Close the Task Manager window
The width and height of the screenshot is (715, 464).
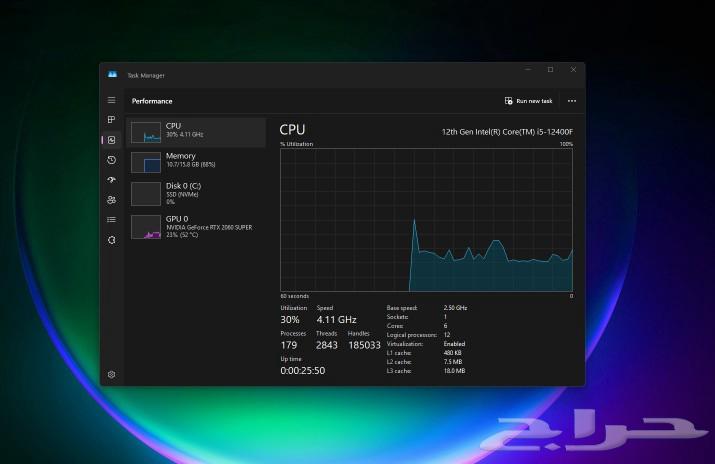(573, 70)
